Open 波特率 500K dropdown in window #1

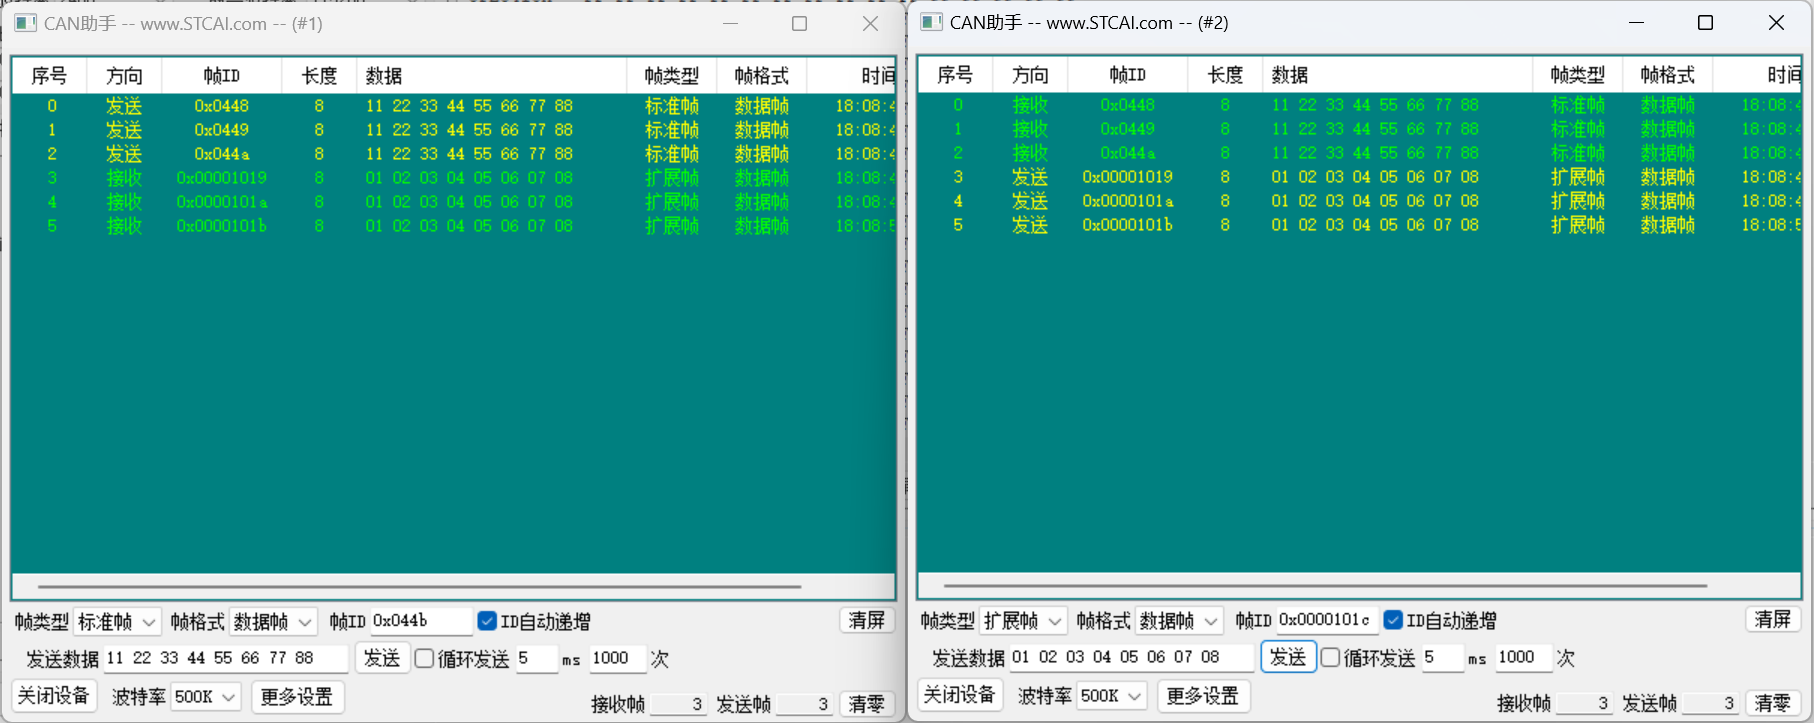205,696
